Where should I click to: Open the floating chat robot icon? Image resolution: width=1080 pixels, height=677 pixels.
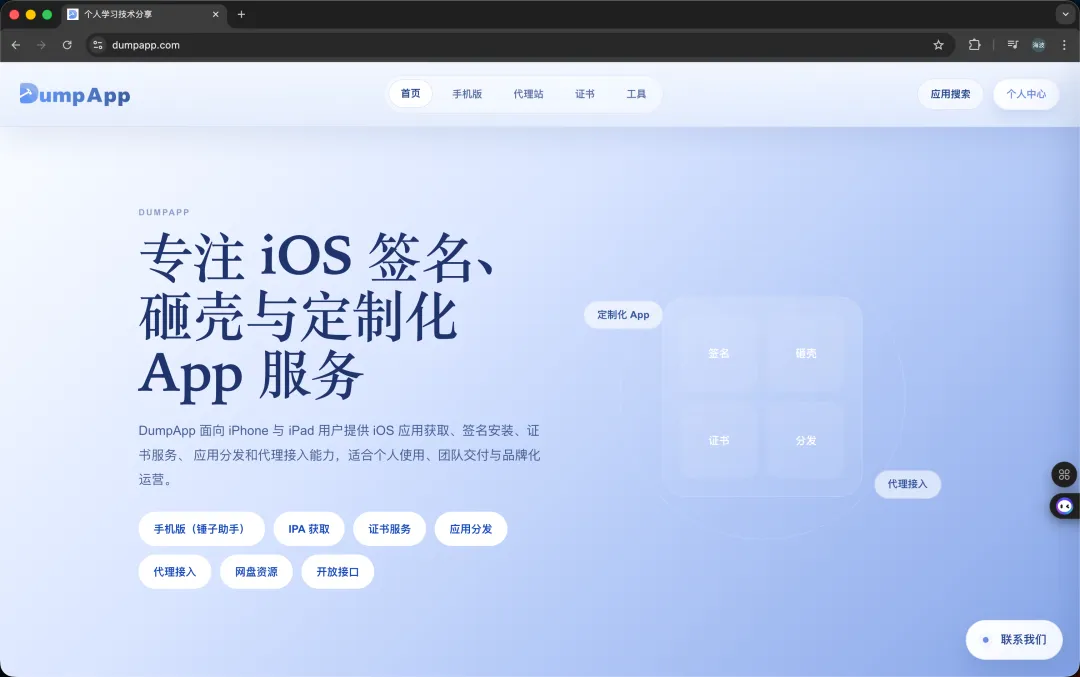click(x=1065, y=506)
